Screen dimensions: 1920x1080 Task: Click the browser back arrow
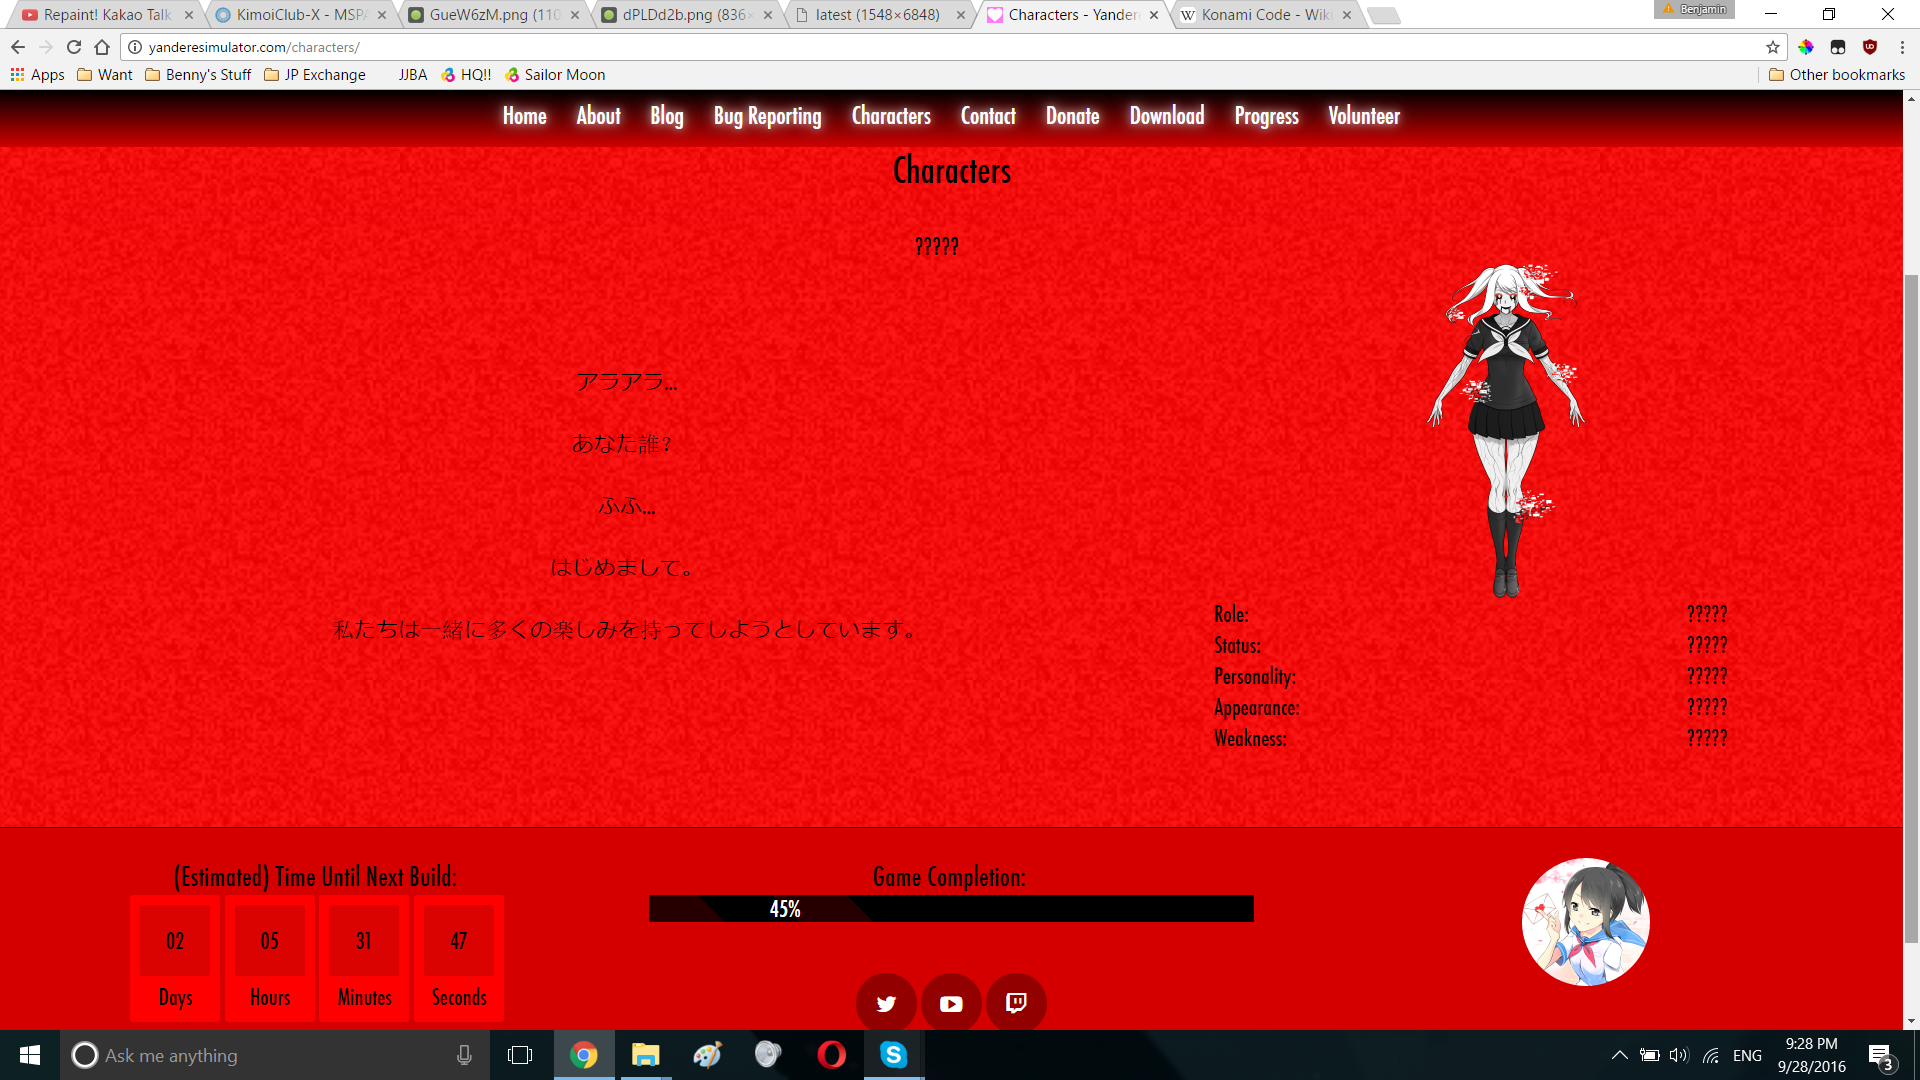pos(18,47)
